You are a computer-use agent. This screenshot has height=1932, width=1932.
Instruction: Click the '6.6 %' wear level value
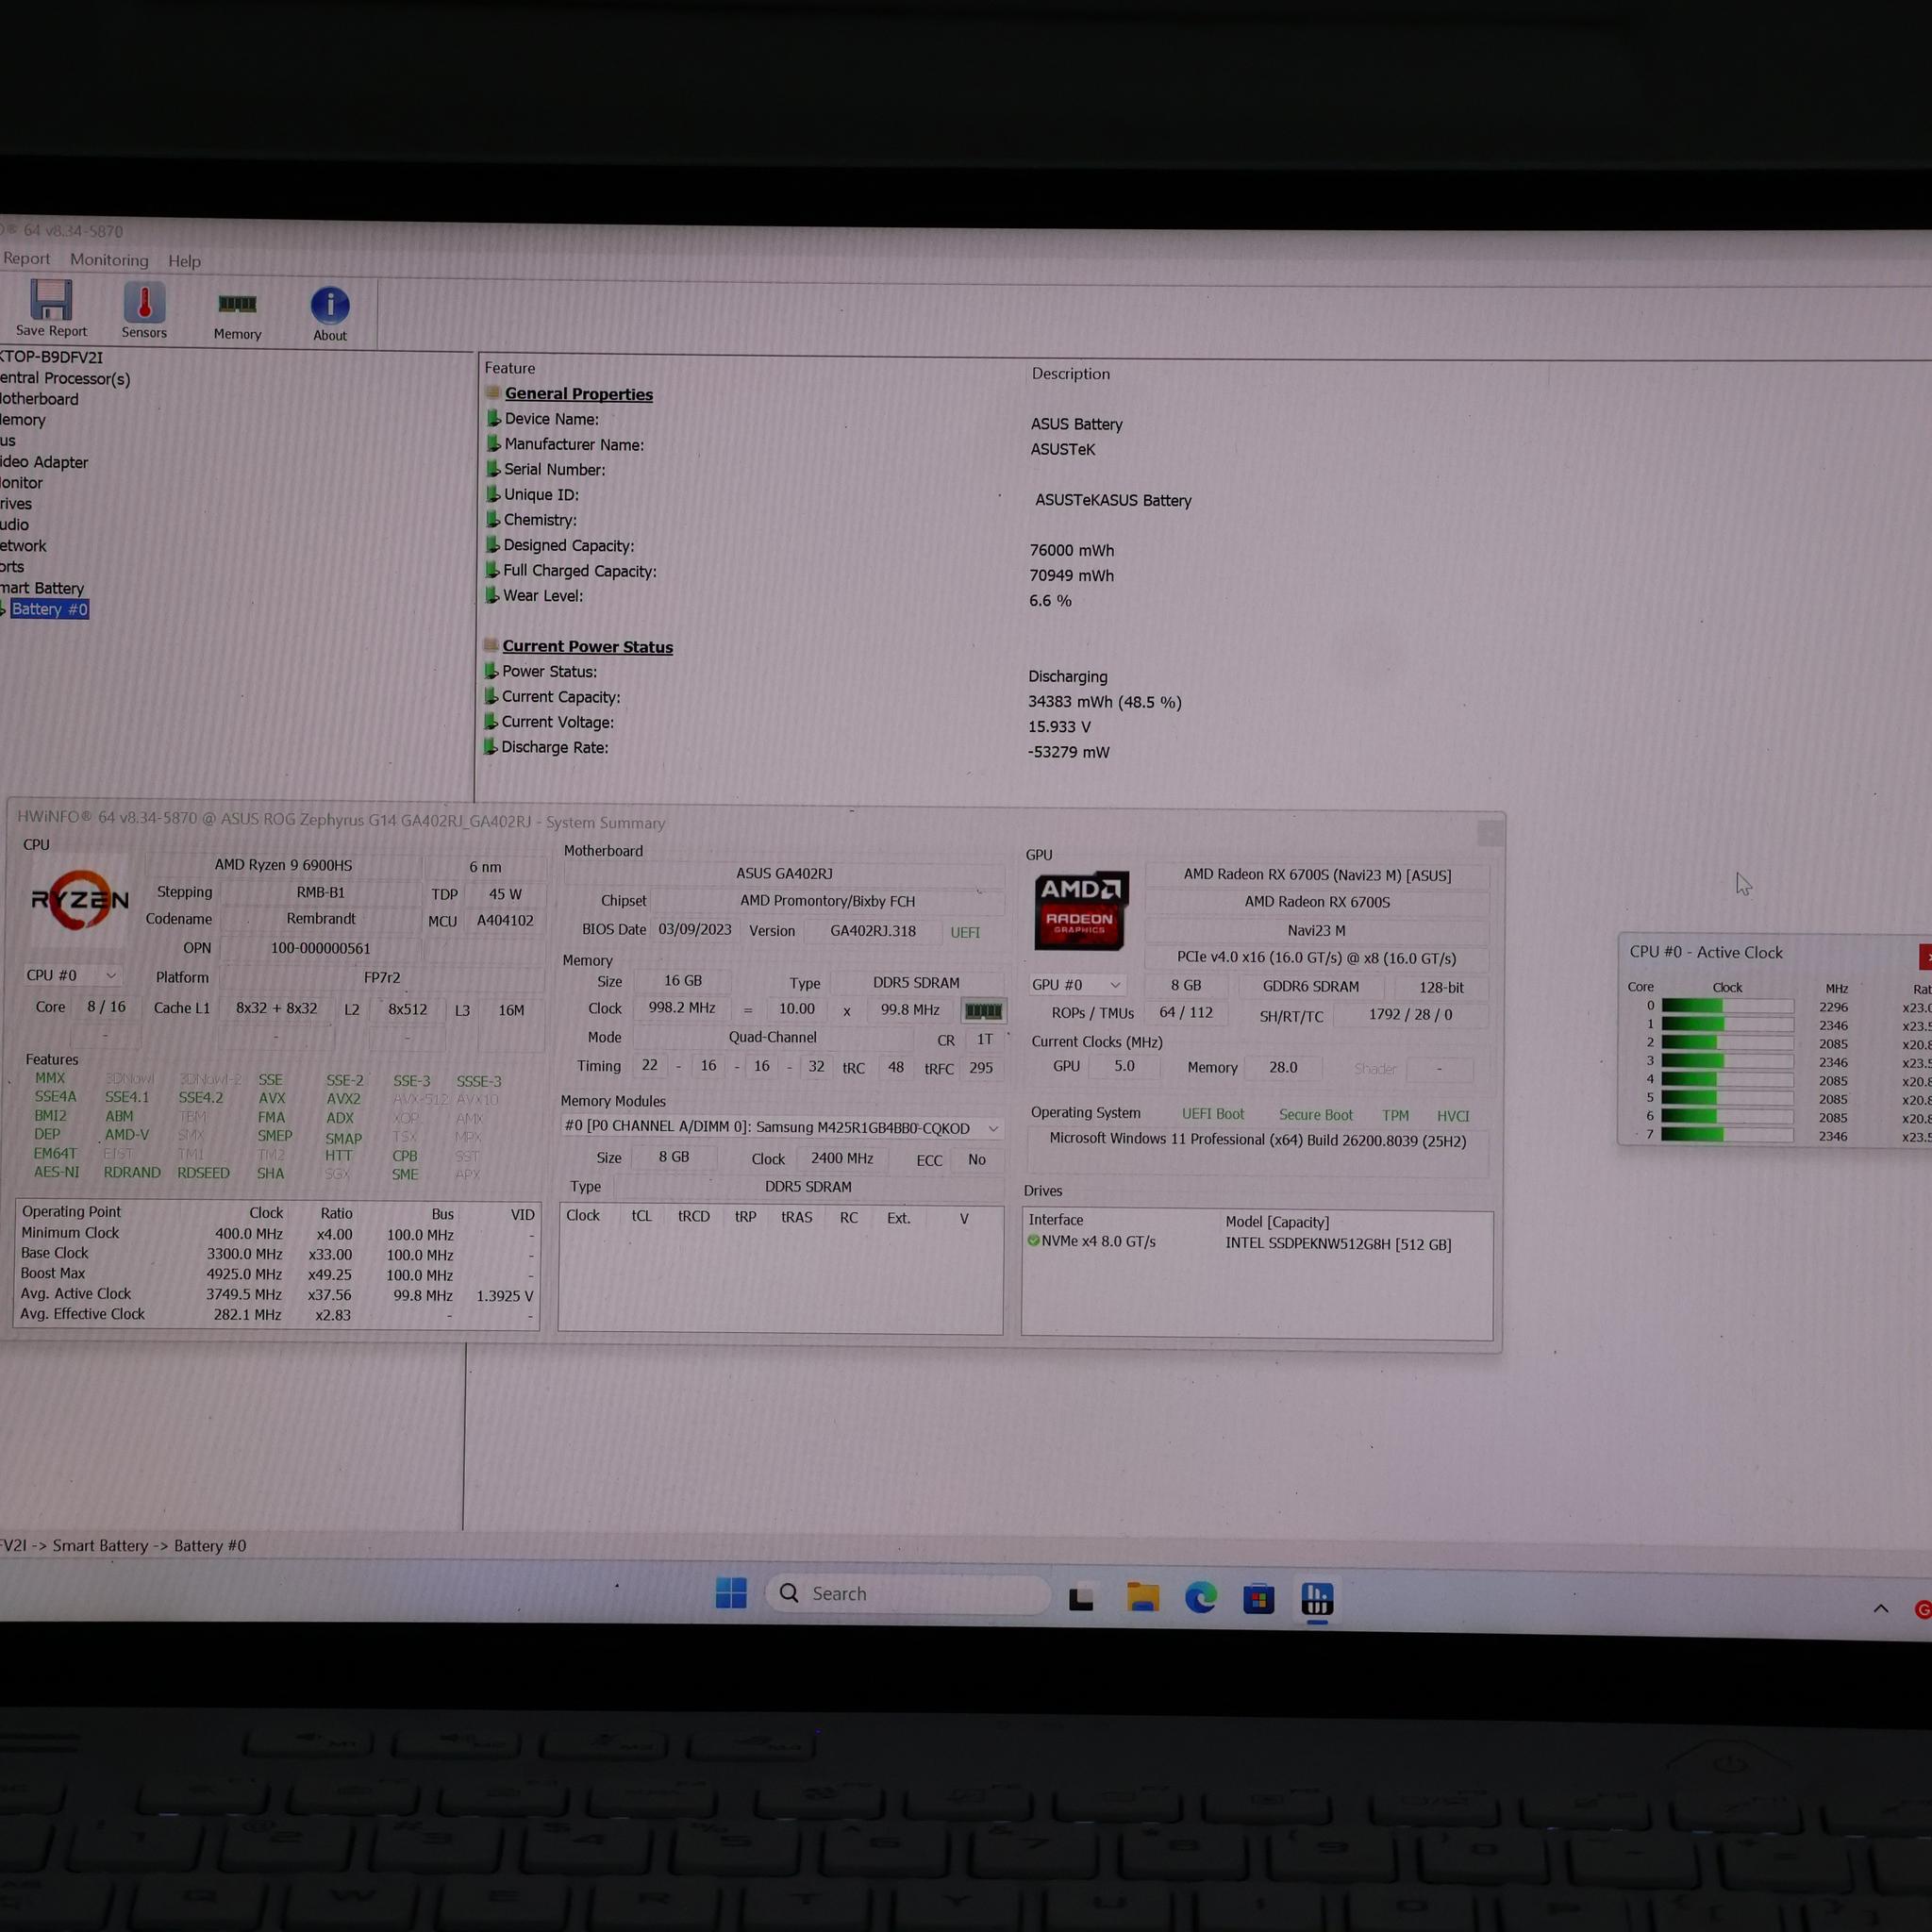click(1050, 600)
